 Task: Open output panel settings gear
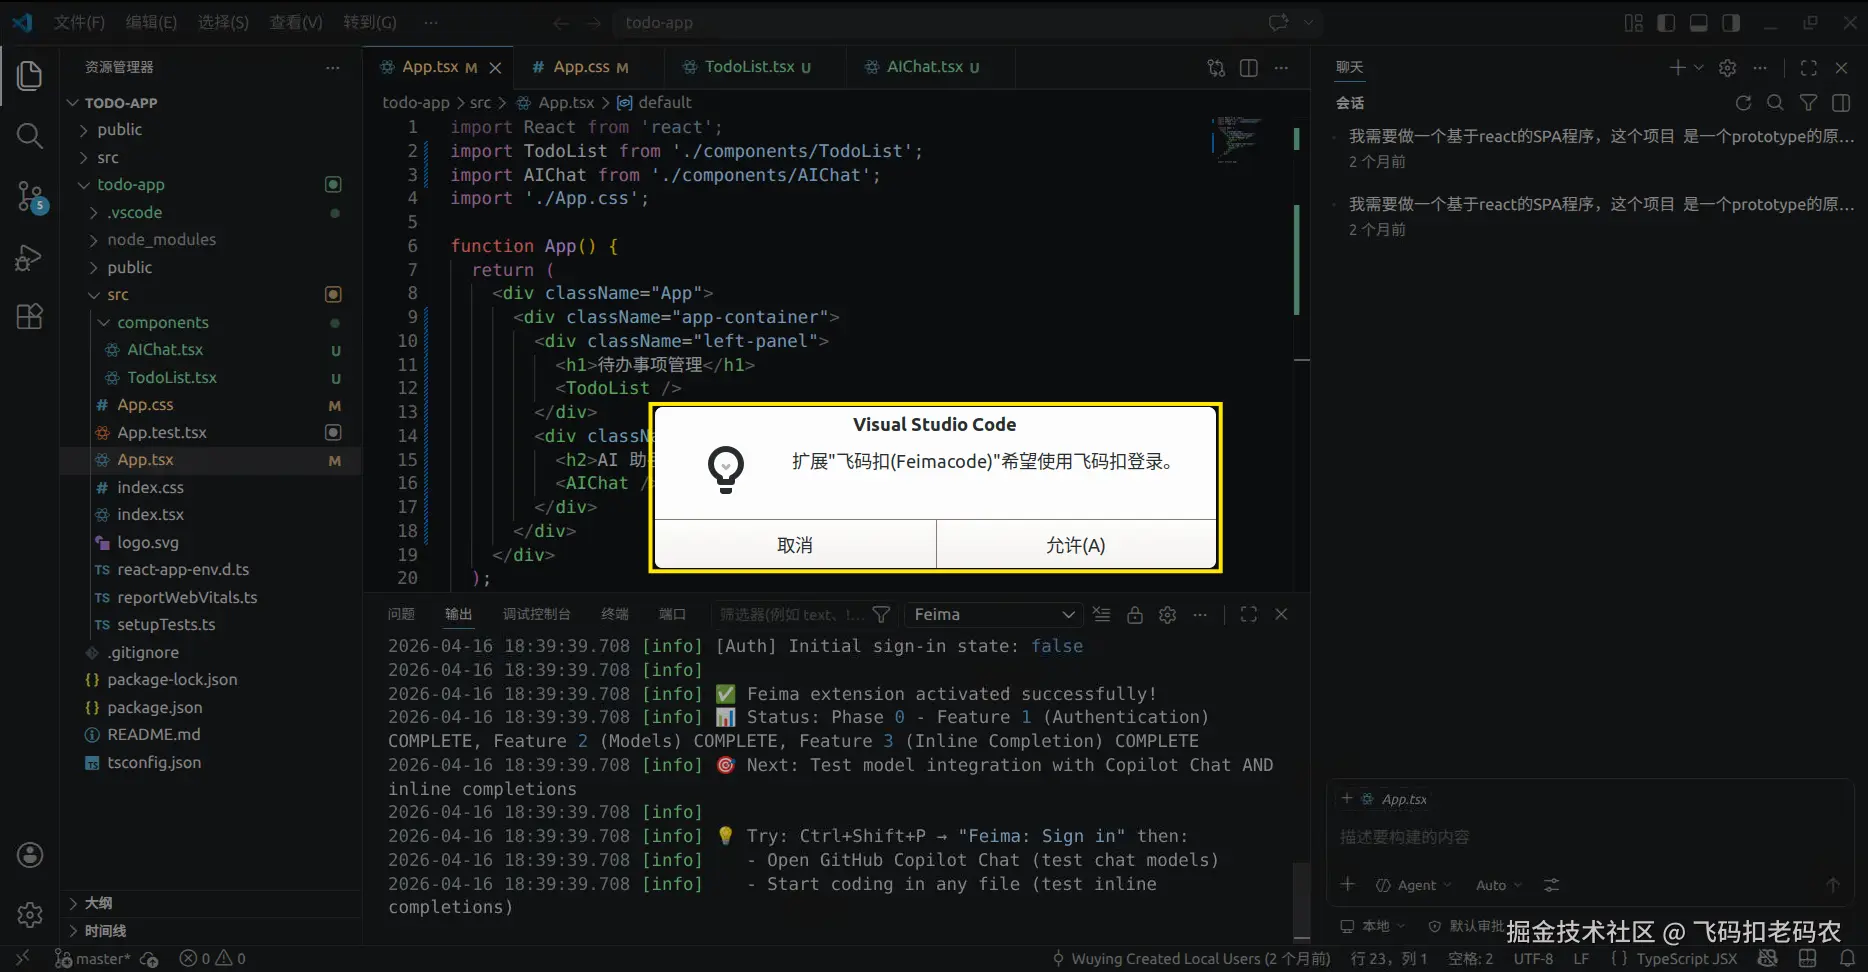point(1167,615)
